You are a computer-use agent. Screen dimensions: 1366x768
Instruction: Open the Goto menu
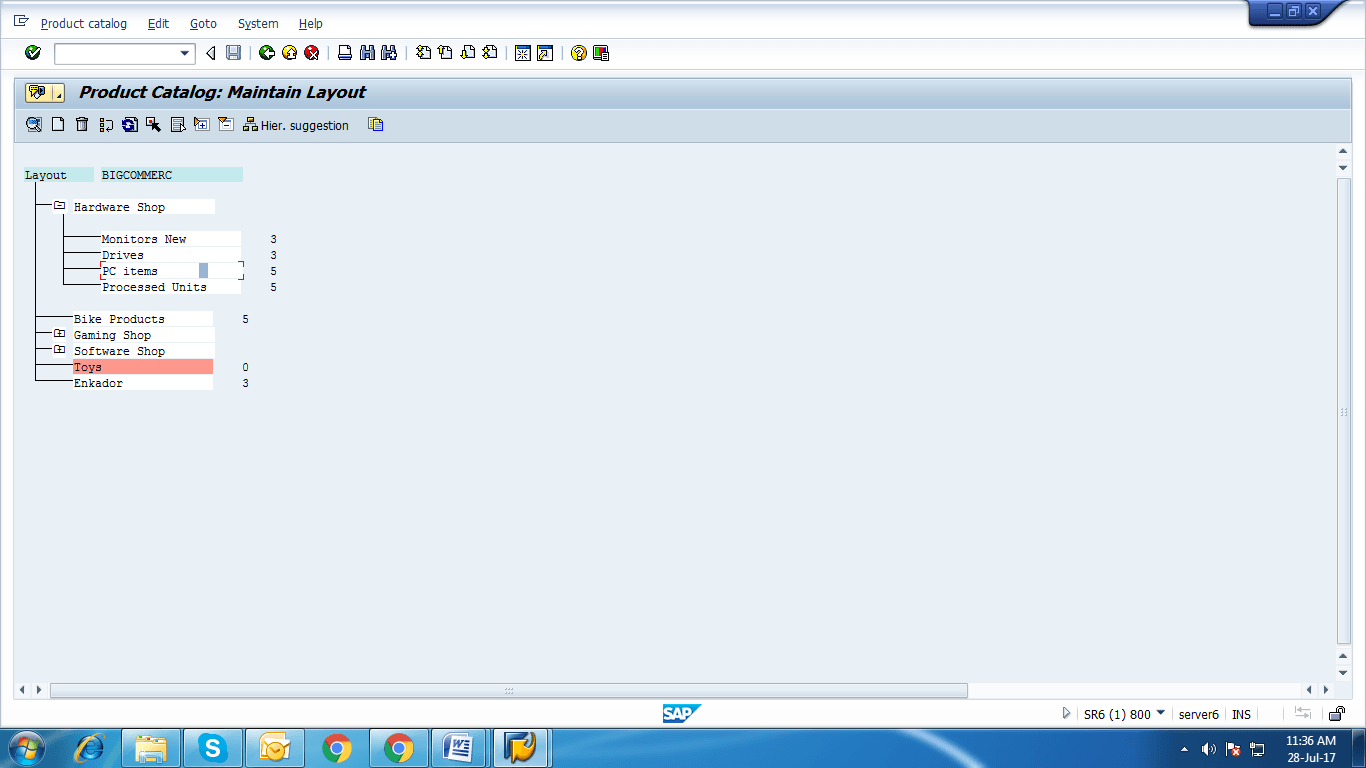pos(203,23)
